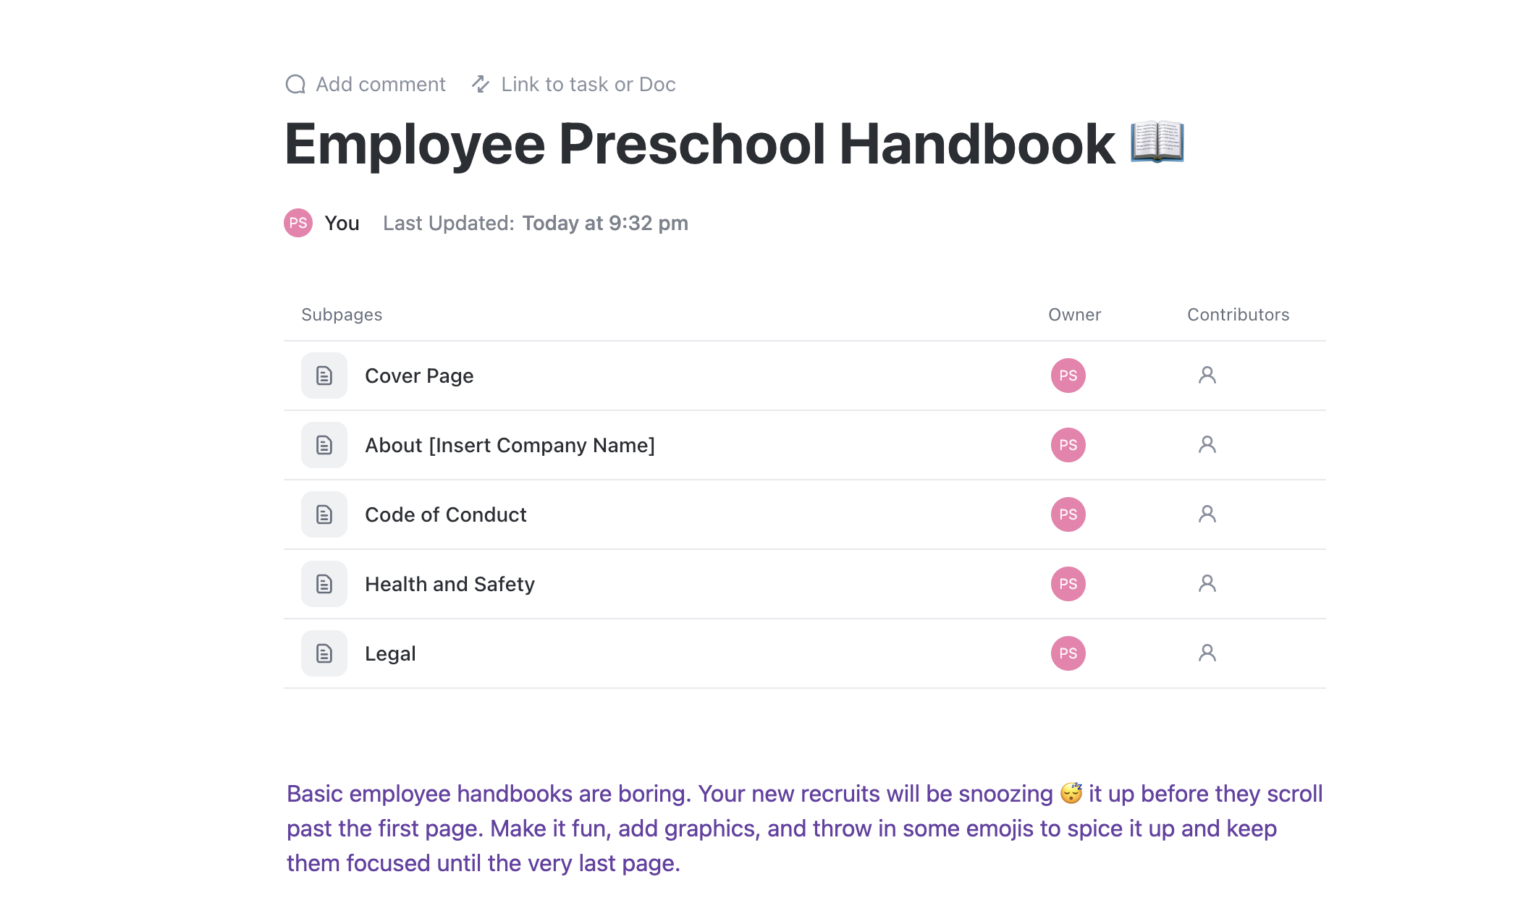Image resolution: width=1536 pixels, height=903 pixels.
Task: Click the PS avatar next to You
Action: (298, 223)
